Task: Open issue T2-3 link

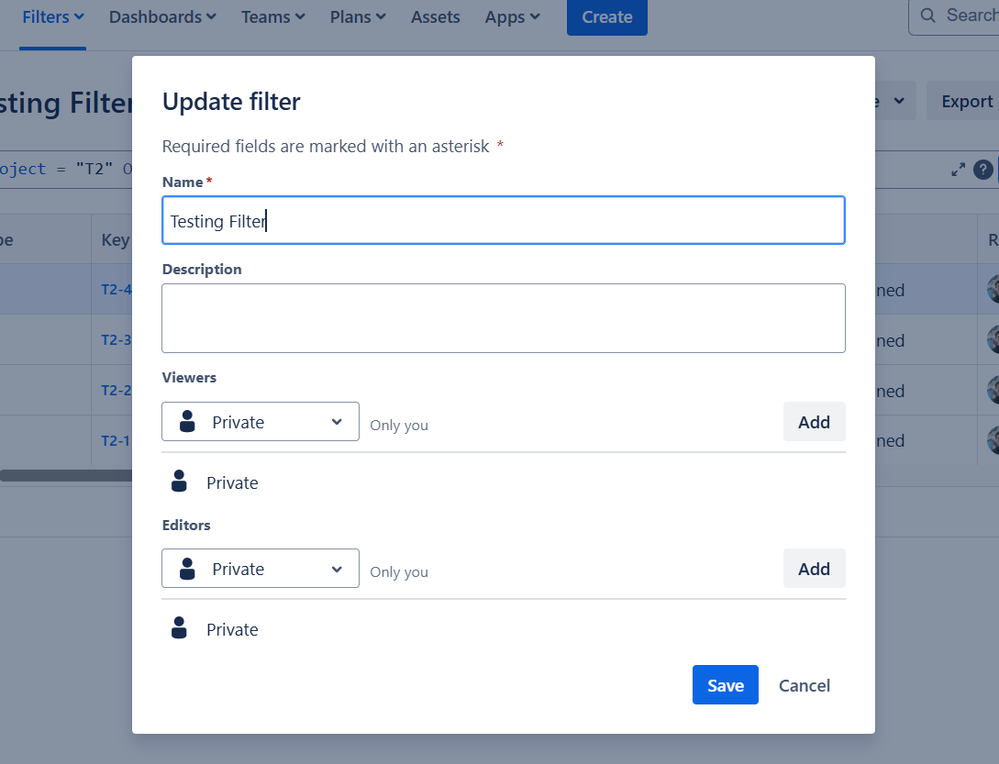Action: point(117,340)
